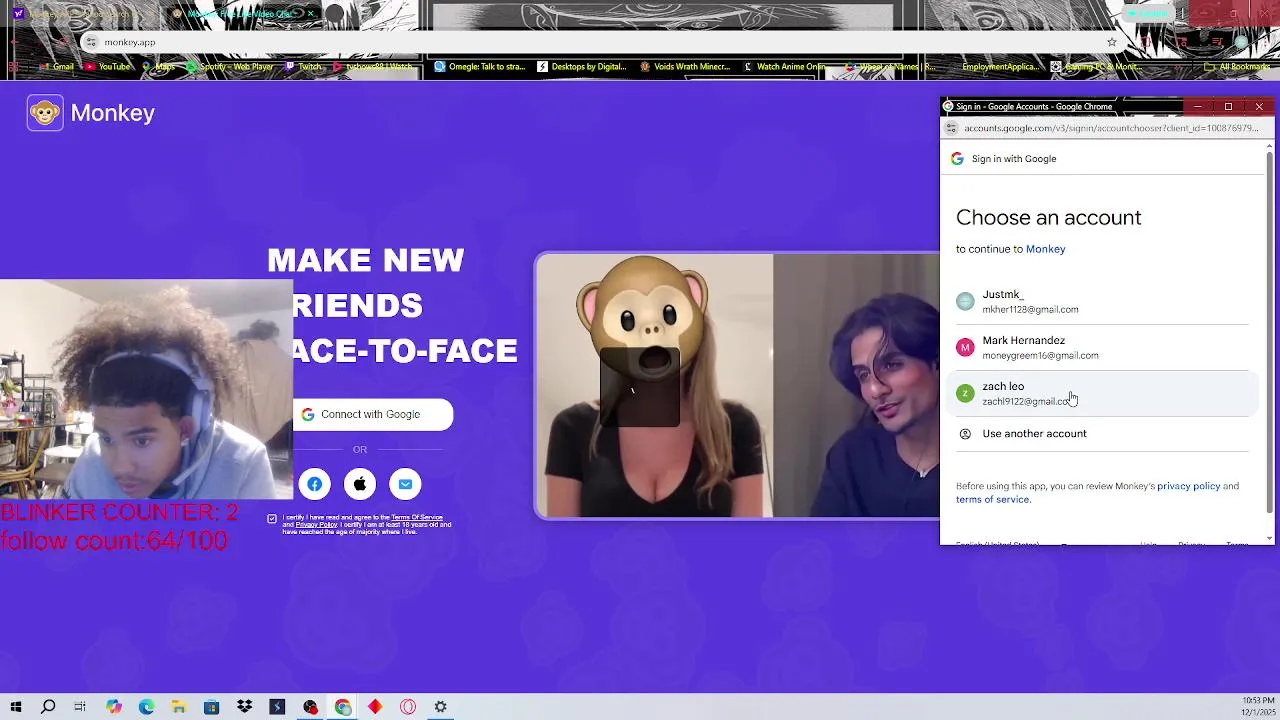Screen dimensions: 1280x720
Task: Bookmark this page with star icon
Action: coord(1111,42)
